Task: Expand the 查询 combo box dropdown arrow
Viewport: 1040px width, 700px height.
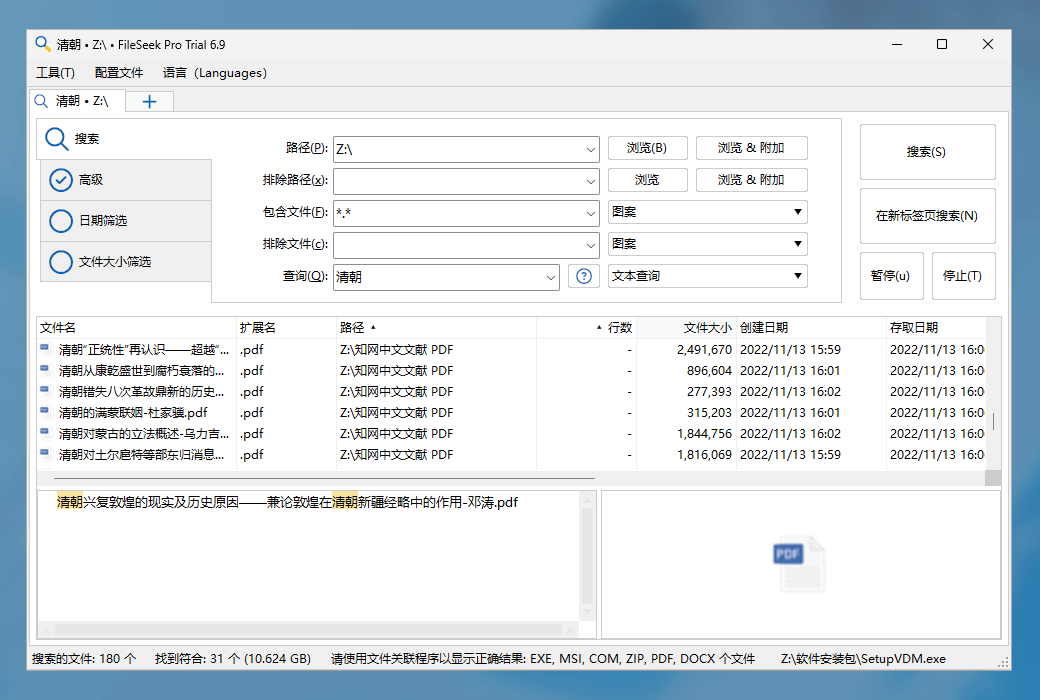Action: [551, 277]
